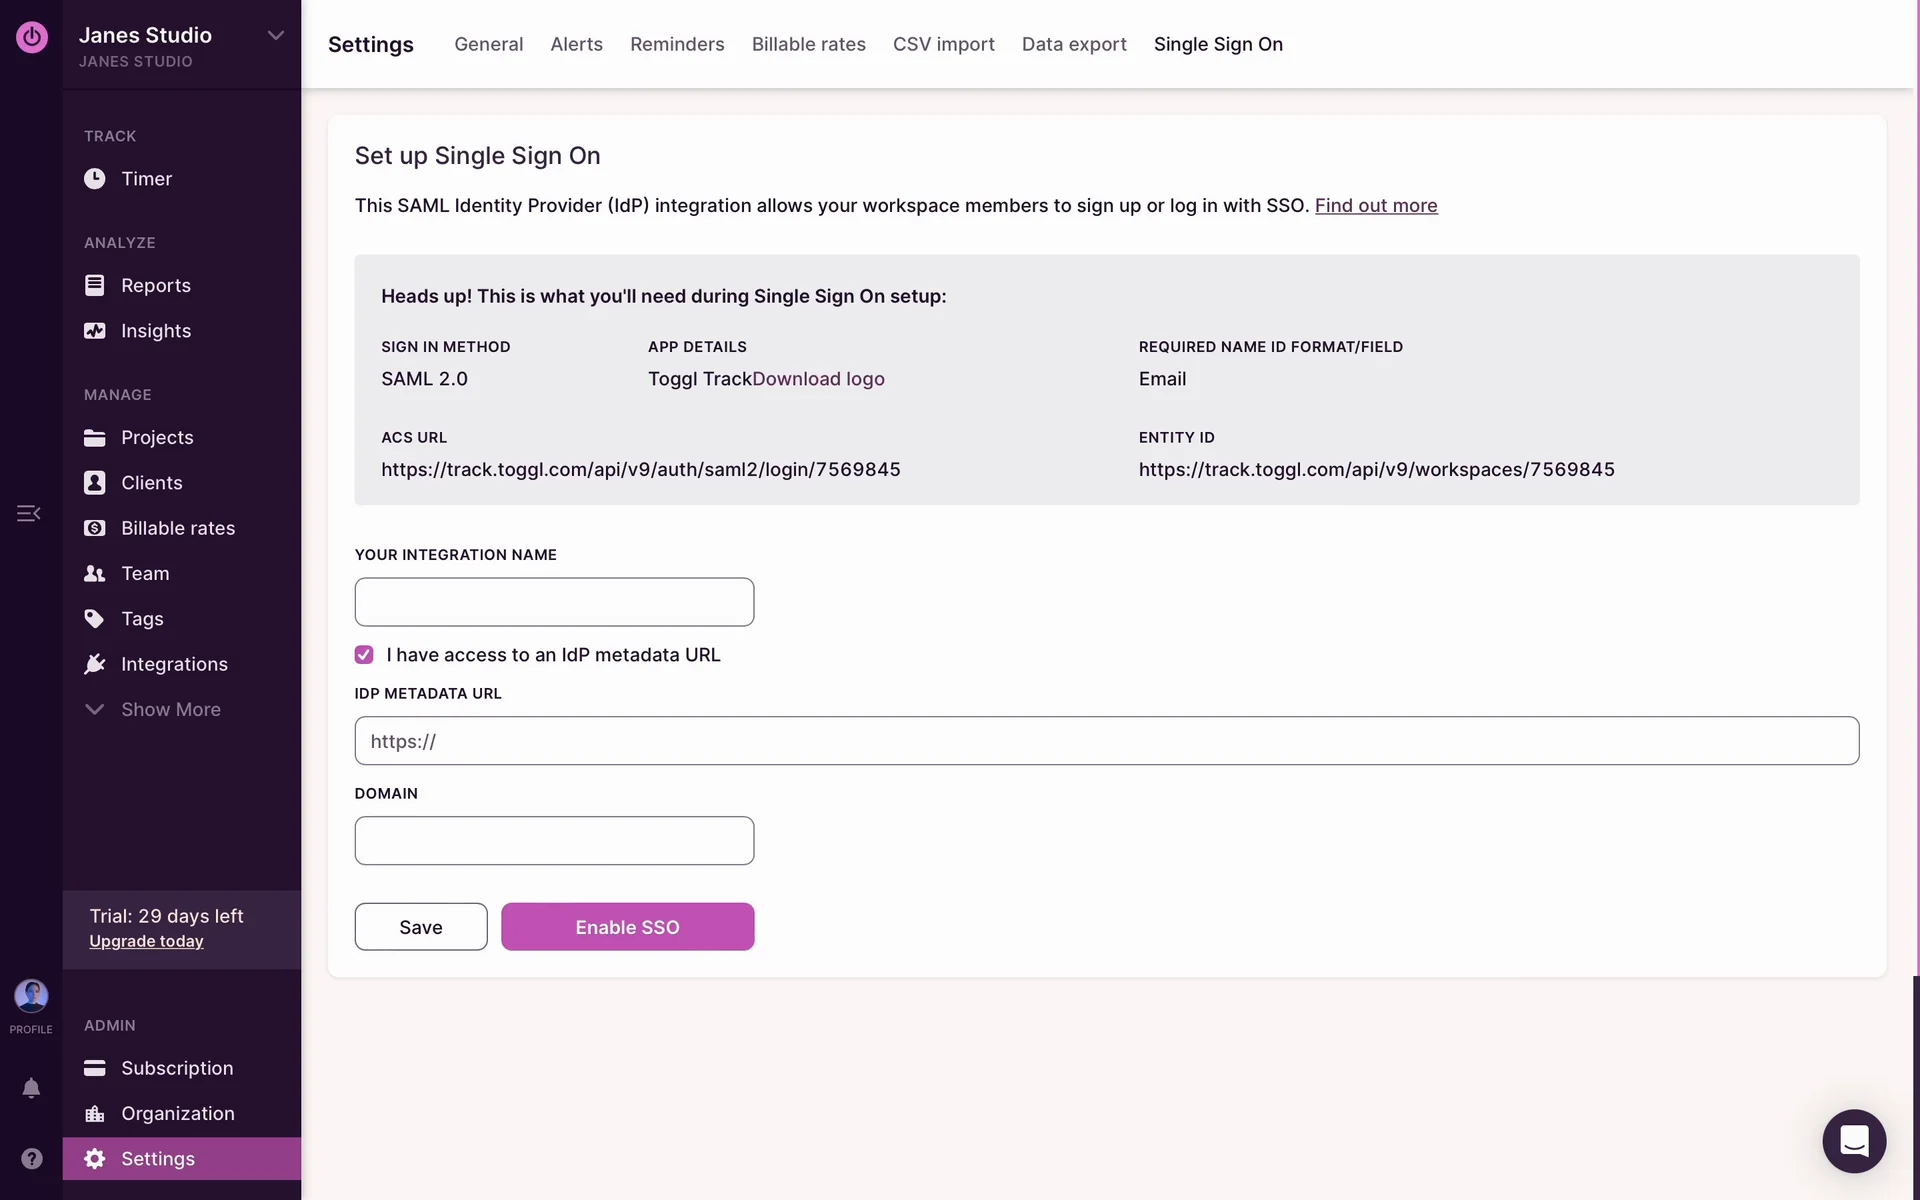Uncheck the IdP metadata URL checkbox
Image resolution: width=1920 pixels, height=1200 pixels.
click(364, 655)
